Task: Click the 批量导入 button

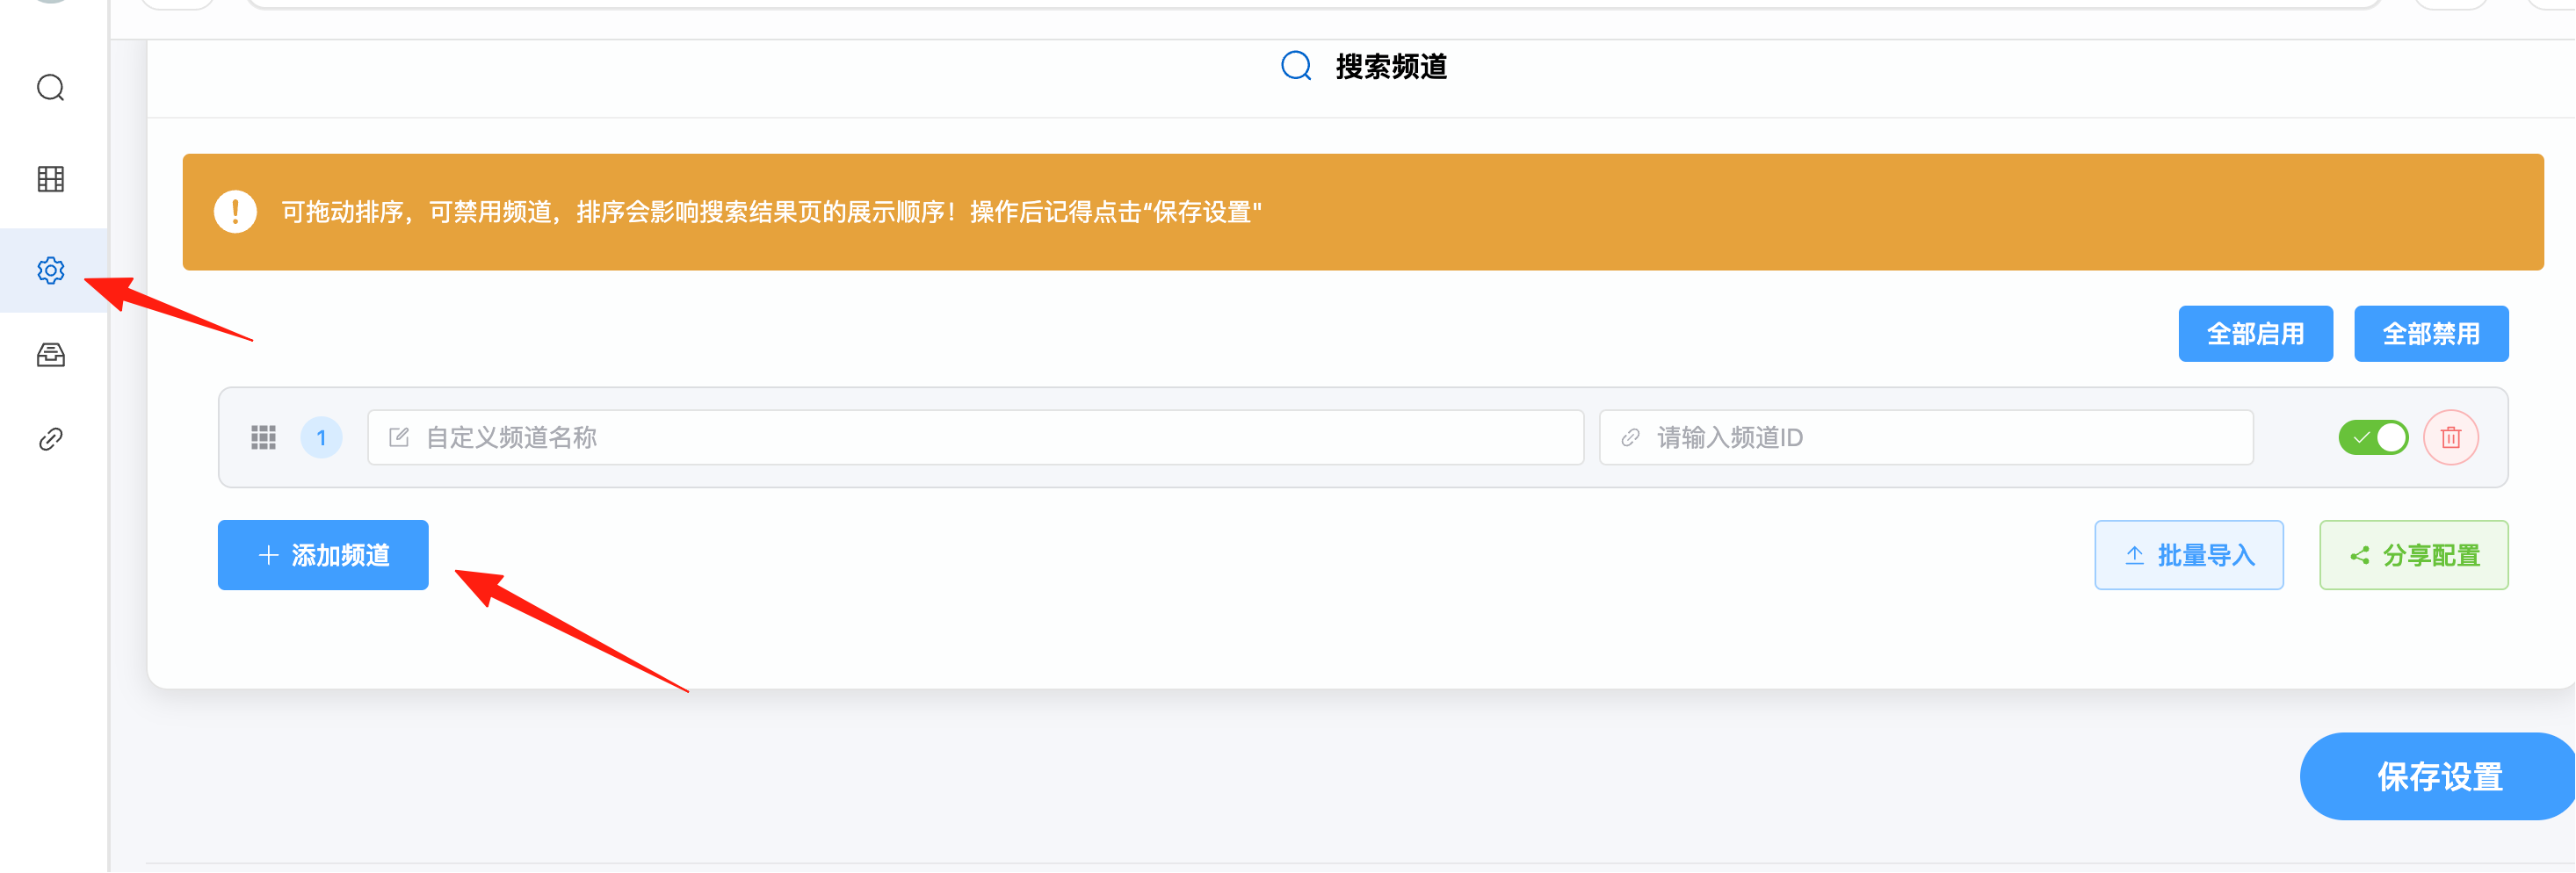Action: coord(2188,555)
